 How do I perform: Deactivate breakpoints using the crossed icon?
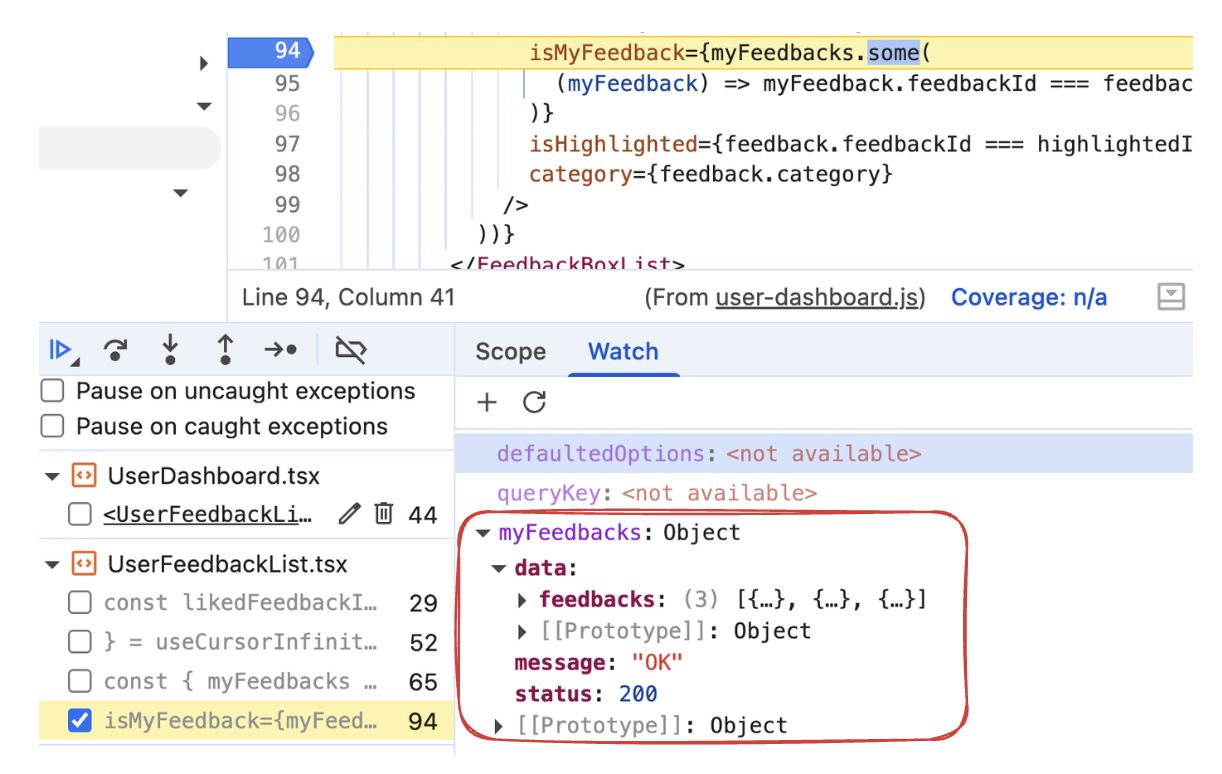click(351, 350)
